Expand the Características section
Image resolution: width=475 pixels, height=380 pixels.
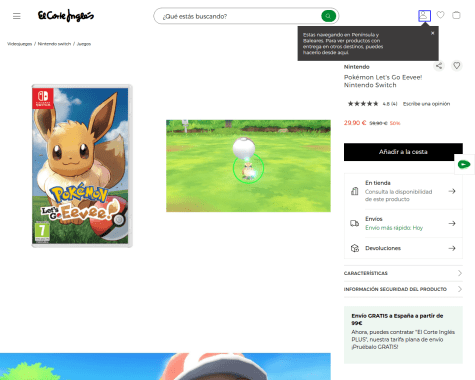click(x=403, y=273)
